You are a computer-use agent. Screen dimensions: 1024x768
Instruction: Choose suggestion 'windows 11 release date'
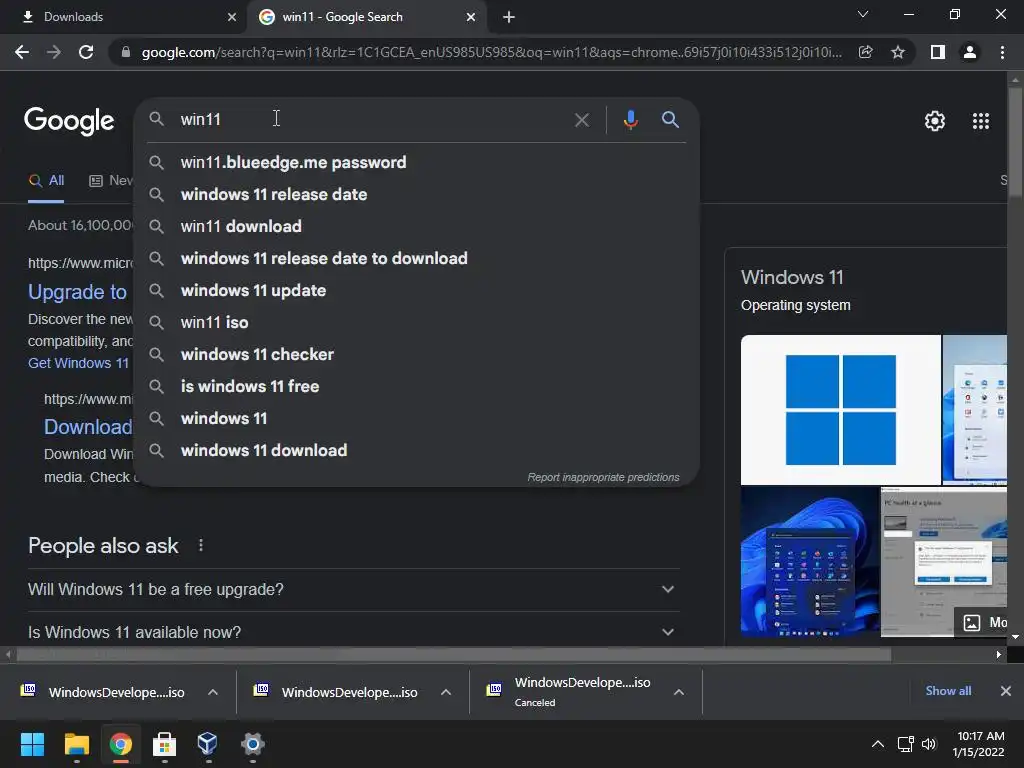(x=417, y=195)
